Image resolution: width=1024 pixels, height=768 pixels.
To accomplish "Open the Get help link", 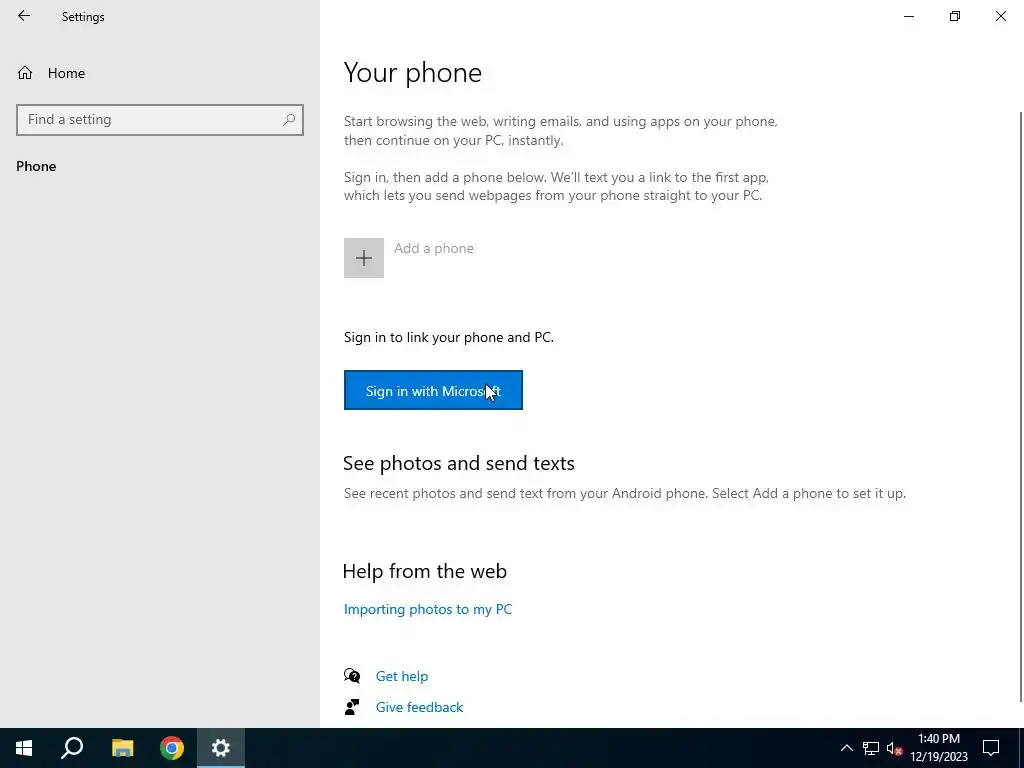I will [x=402, y=676].
